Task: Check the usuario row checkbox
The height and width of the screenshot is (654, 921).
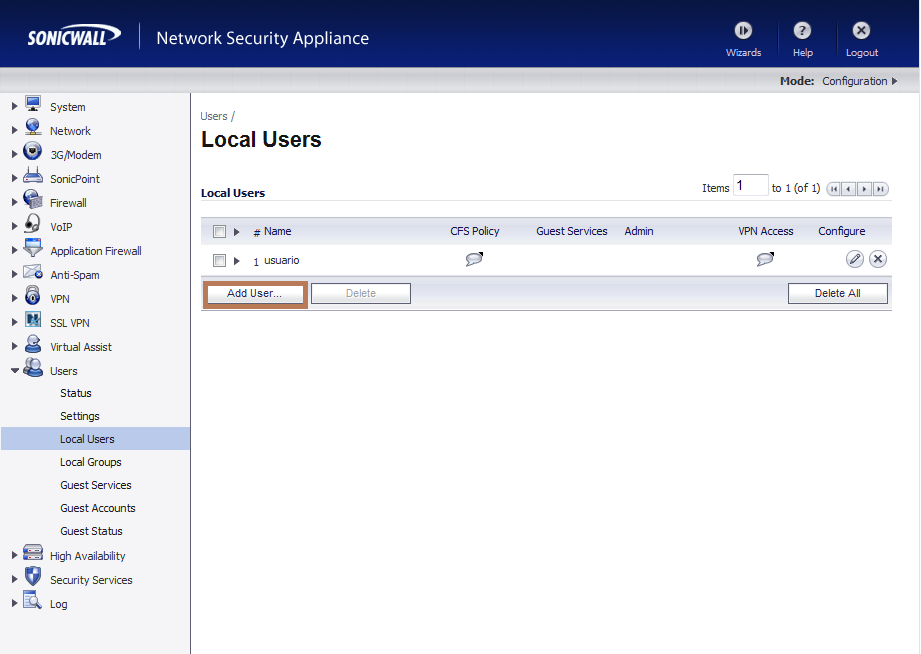Action: tap(219, 260)
